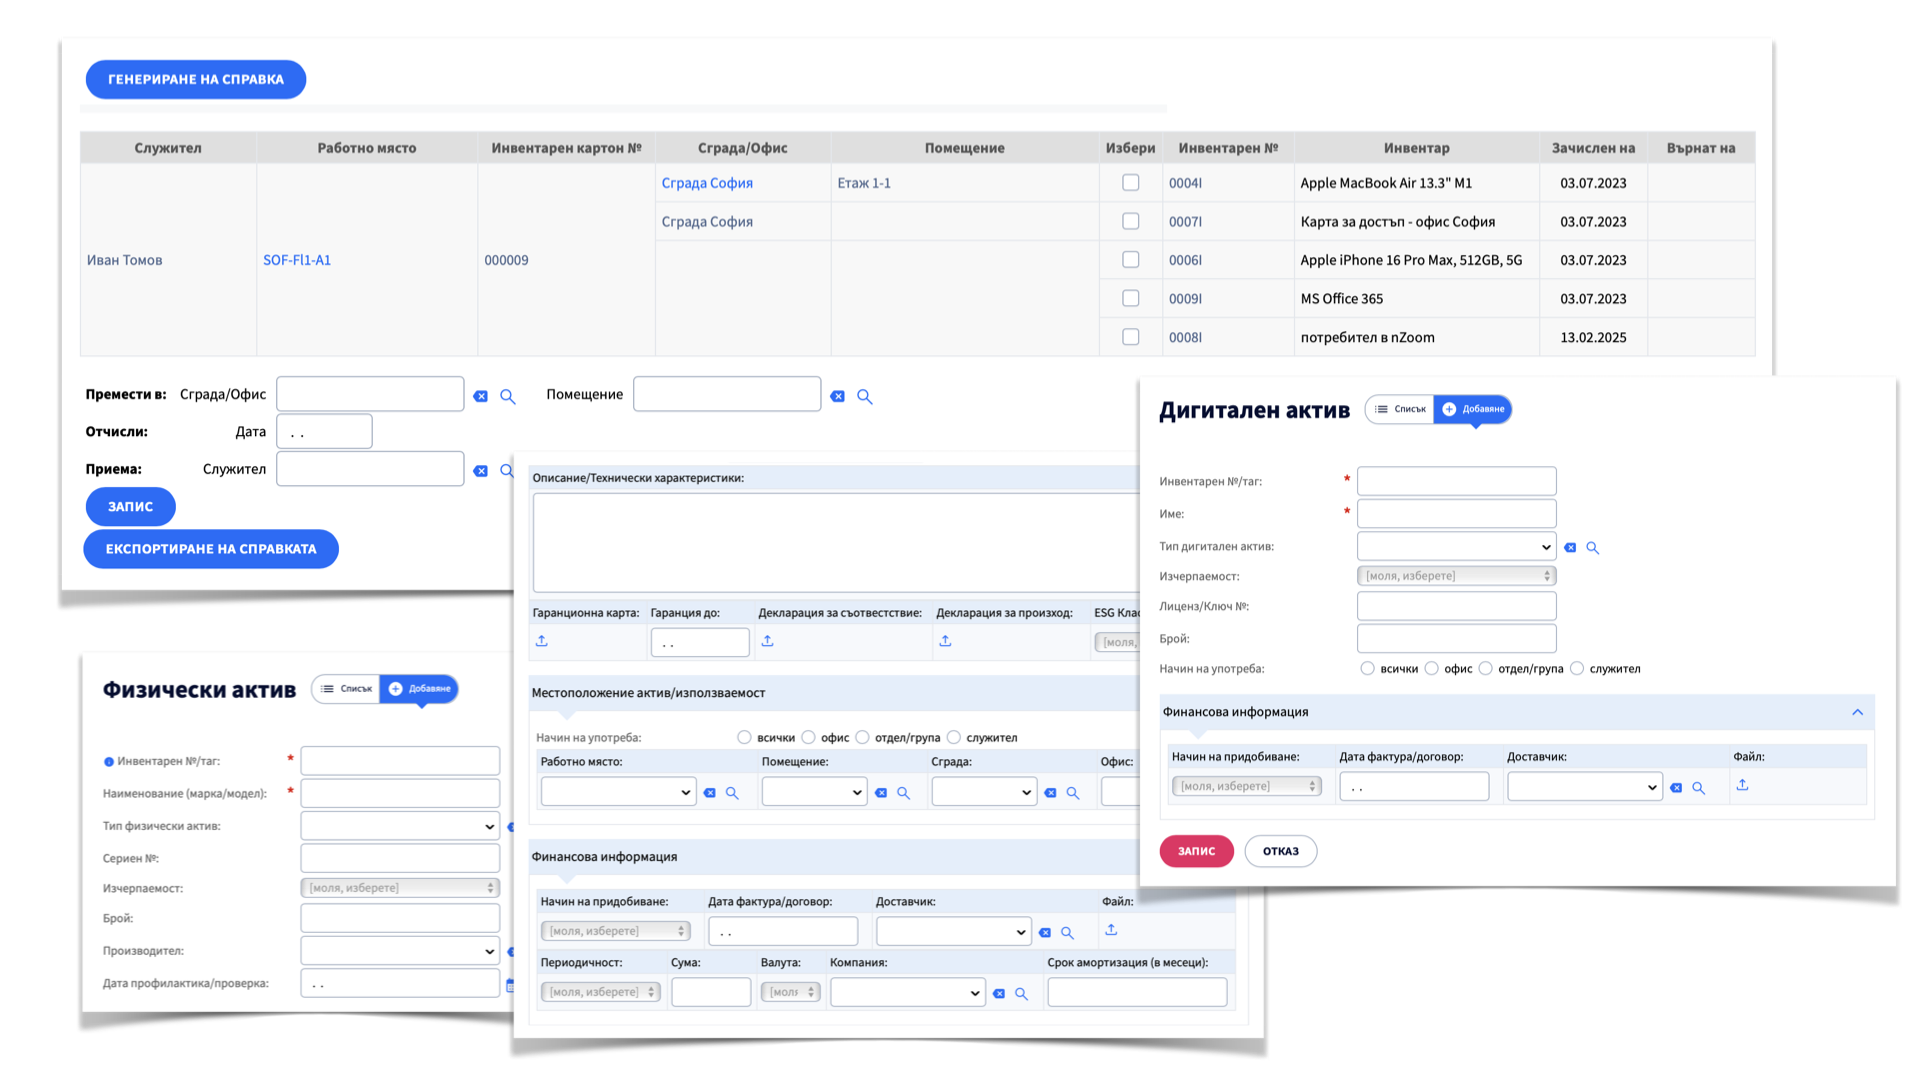Image resolution: width=1920 pixels, height=1080 pixels.
Task: Click Експортиране на справката button
Action: 211,549
